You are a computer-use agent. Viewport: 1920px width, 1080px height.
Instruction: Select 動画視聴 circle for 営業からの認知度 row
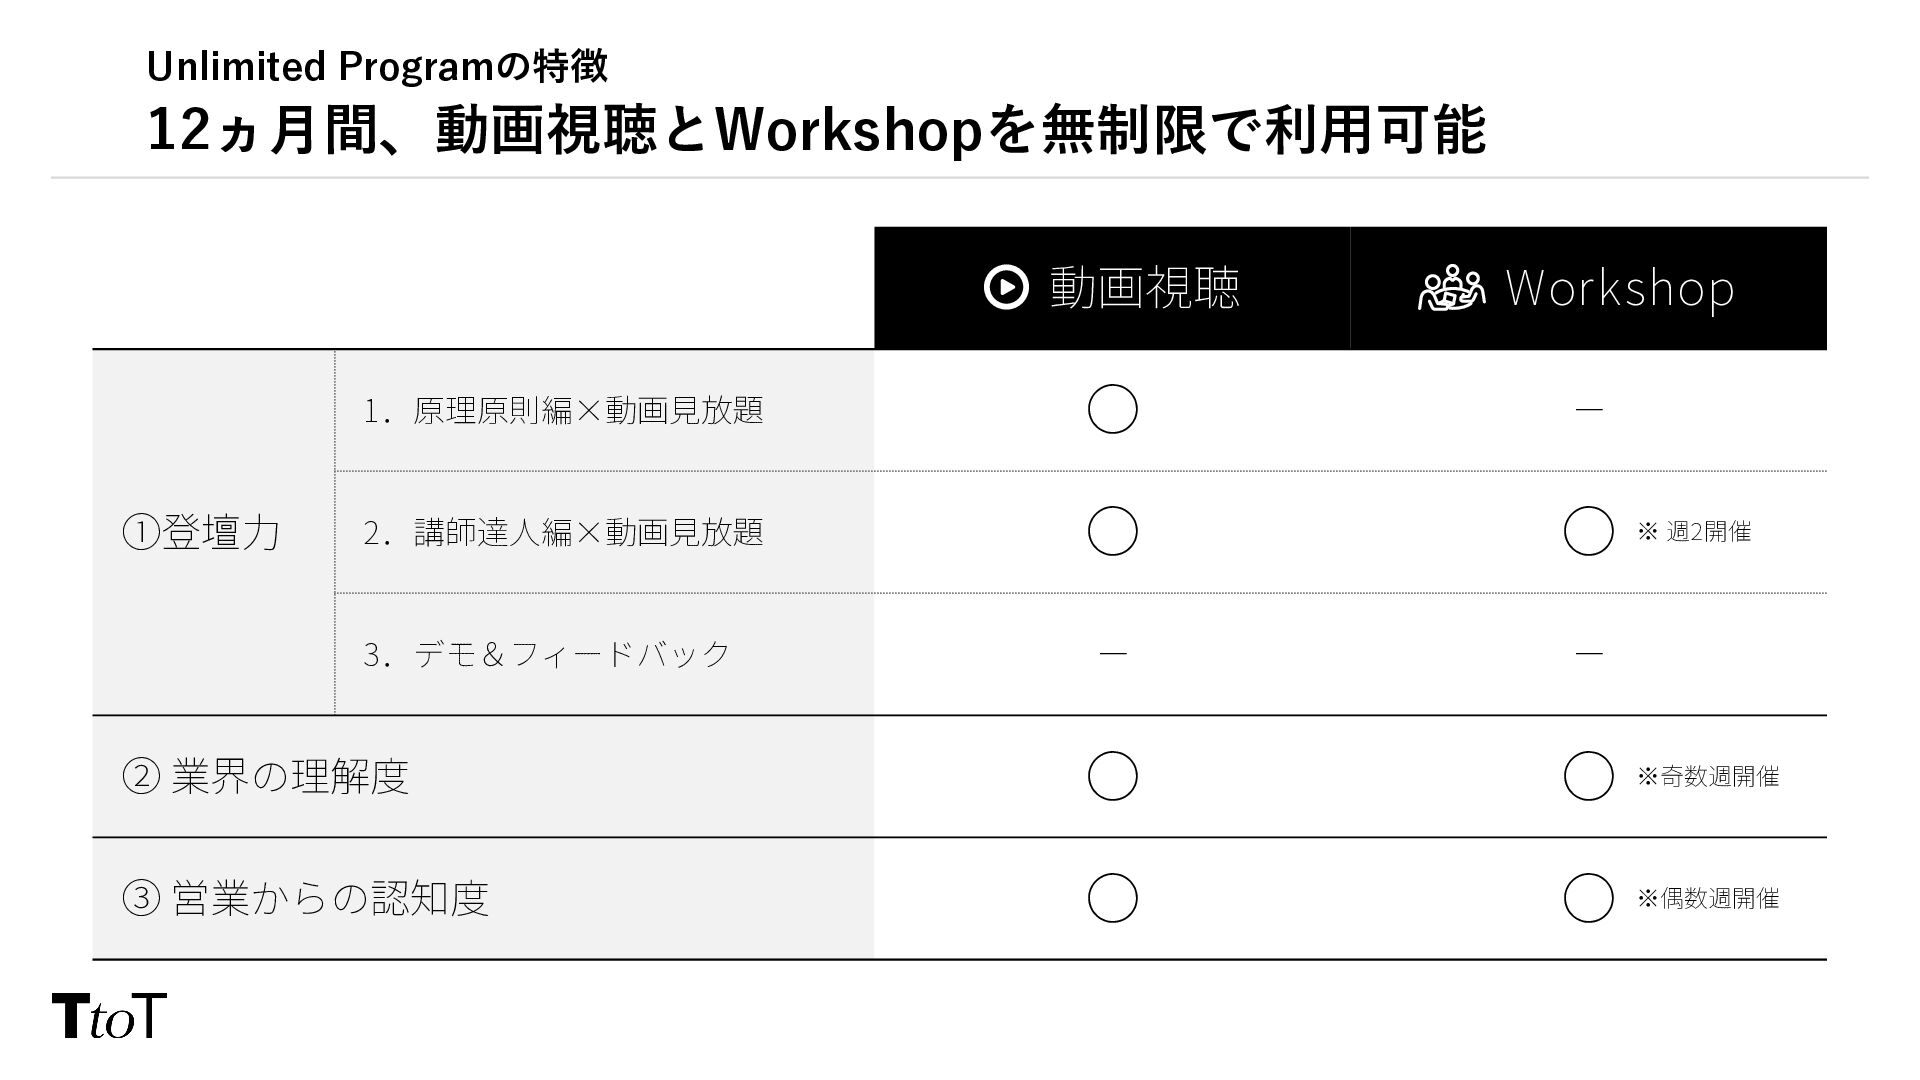(1112, 898)
